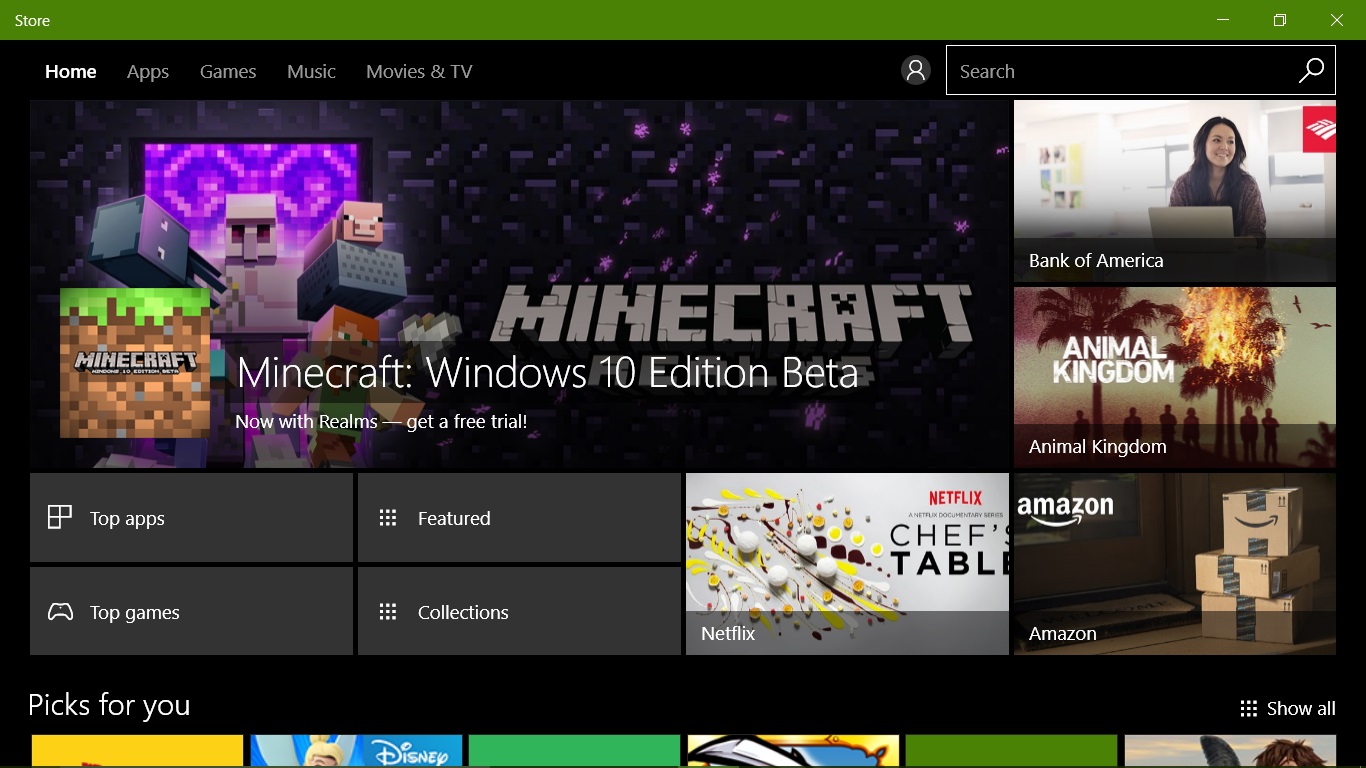Open the Animal Kingdom tile
Image resolution: width=1366 pixels, height=768 pixels.
coord(1175,377)
